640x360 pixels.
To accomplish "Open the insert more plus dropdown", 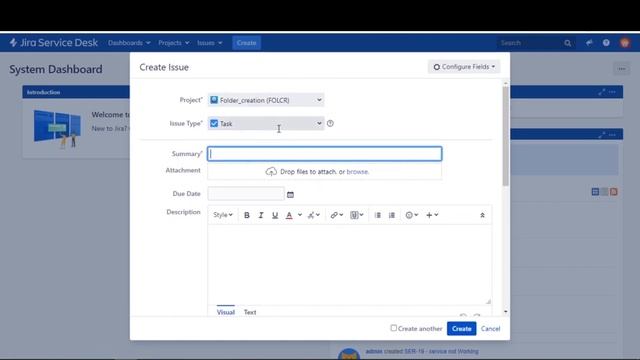I will click(x=432, y=215).
